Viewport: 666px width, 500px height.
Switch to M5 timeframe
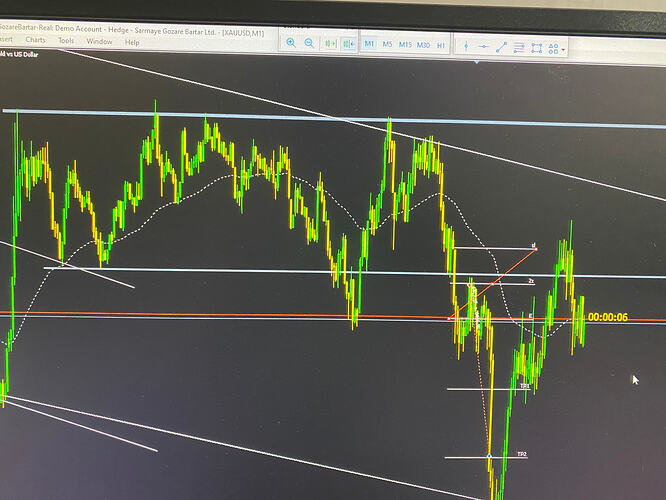click(387, 44)
